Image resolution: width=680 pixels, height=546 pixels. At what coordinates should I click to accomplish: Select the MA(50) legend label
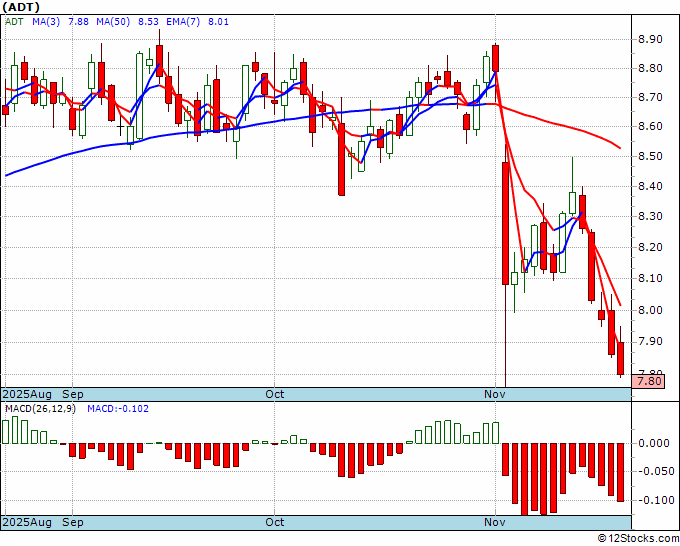113,22
